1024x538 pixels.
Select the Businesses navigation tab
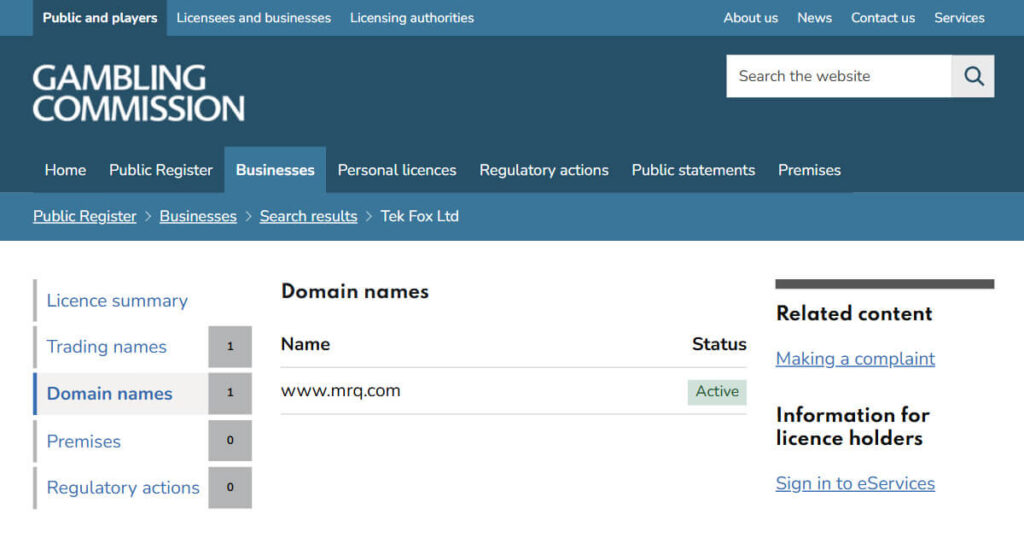(x=275, y=170)
